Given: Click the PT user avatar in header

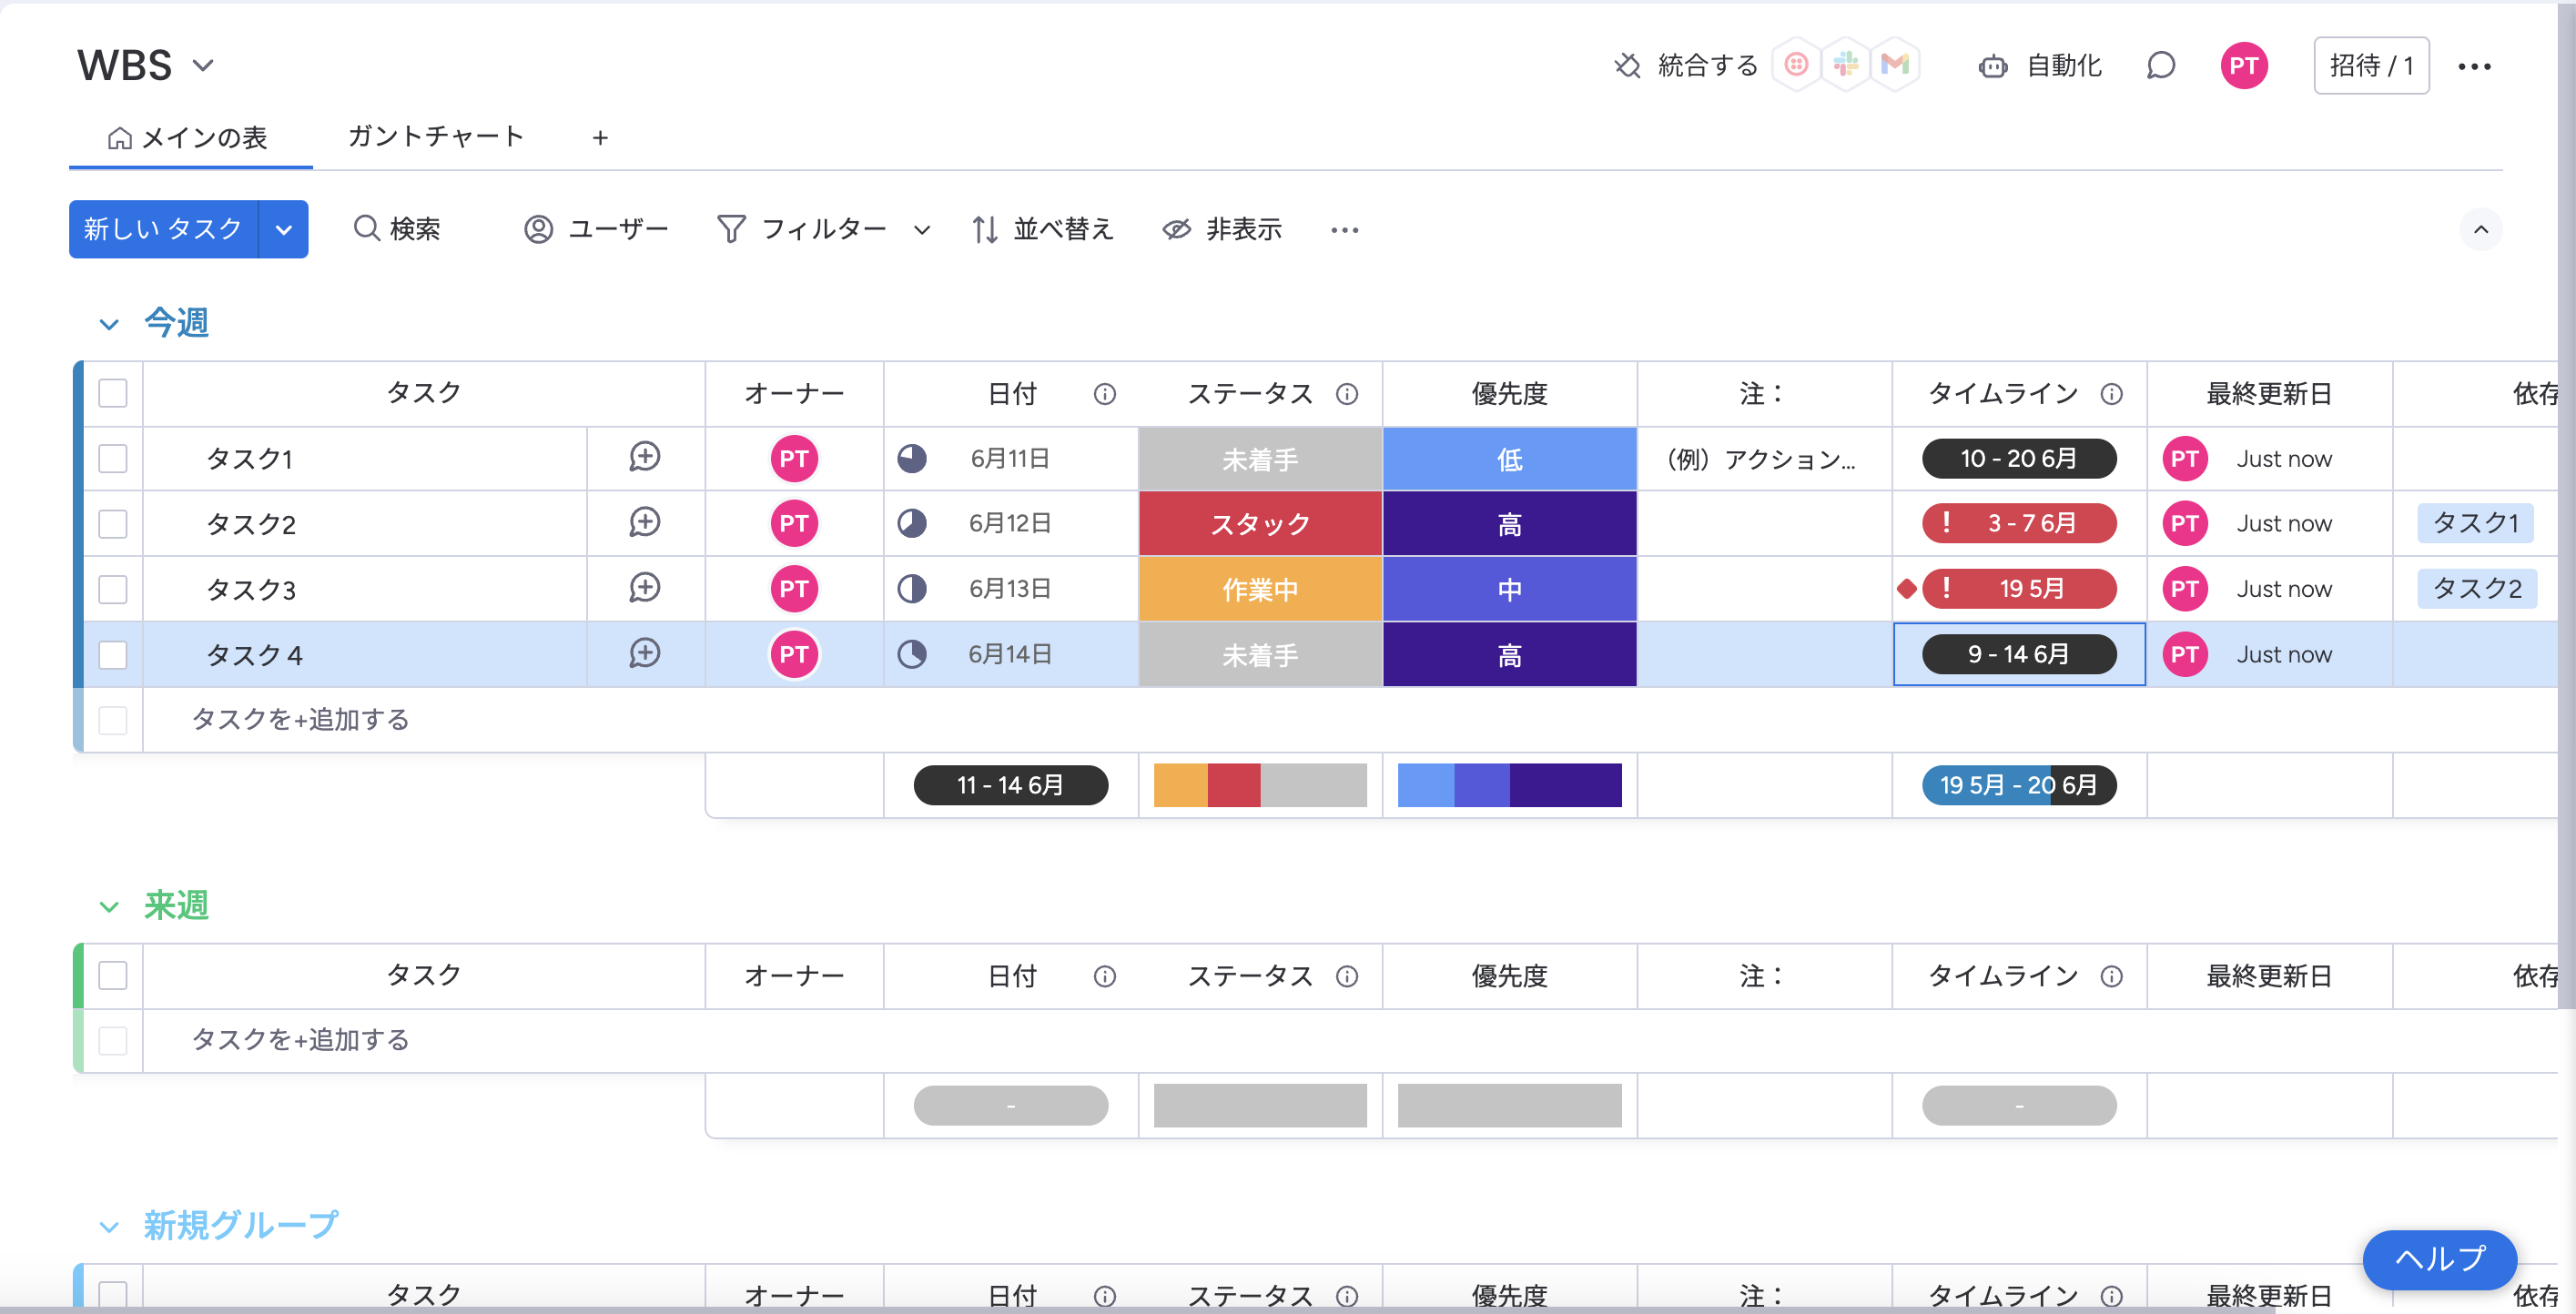Looking at the screenshot, I should point(2243,66).
